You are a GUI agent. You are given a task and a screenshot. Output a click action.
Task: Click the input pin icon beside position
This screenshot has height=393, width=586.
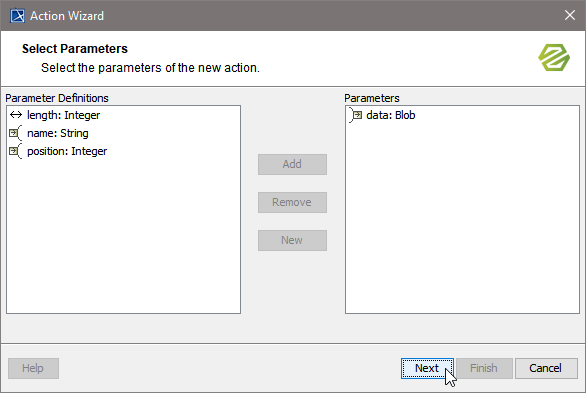[16, 151]
